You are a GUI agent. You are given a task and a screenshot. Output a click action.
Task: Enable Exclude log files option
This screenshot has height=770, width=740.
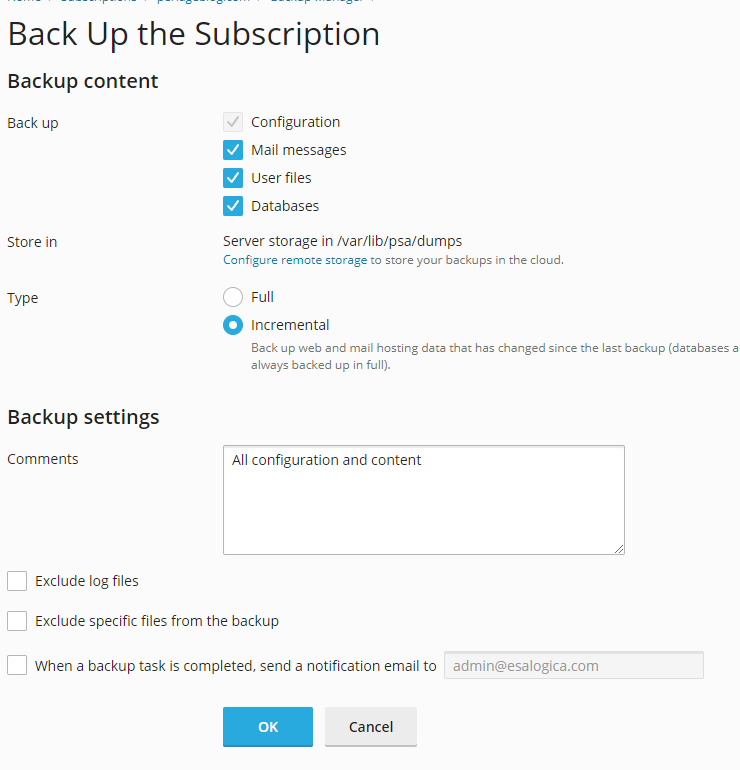click(17, 581)
